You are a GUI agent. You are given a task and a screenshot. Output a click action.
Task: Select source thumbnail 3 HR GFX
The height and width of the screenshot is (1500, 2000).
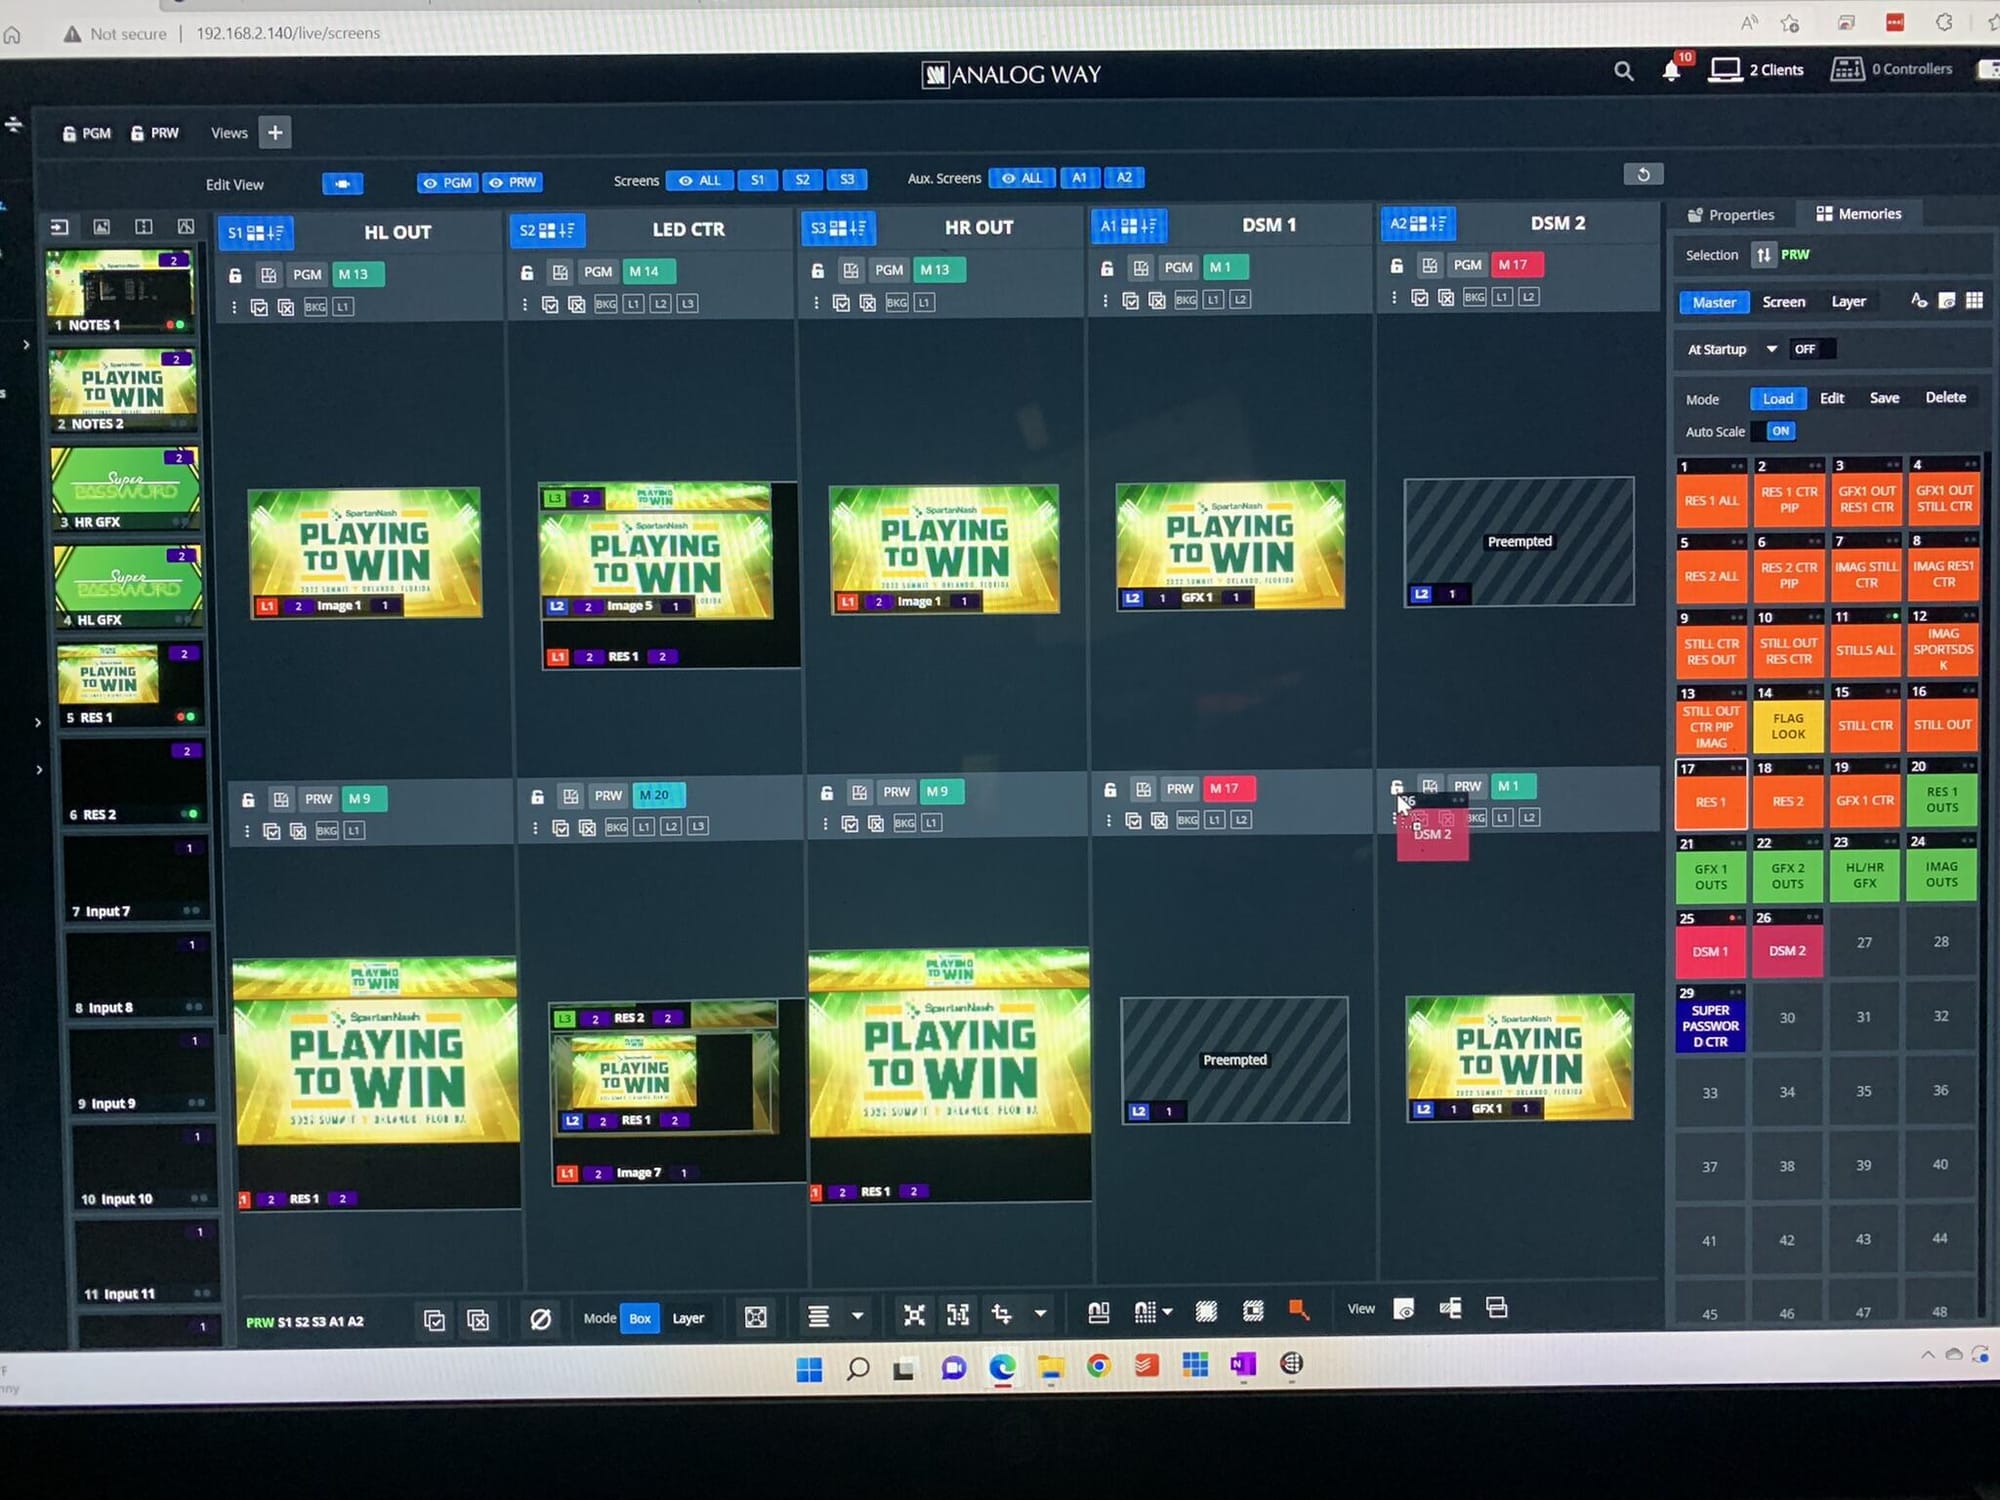tap(125, 489)
